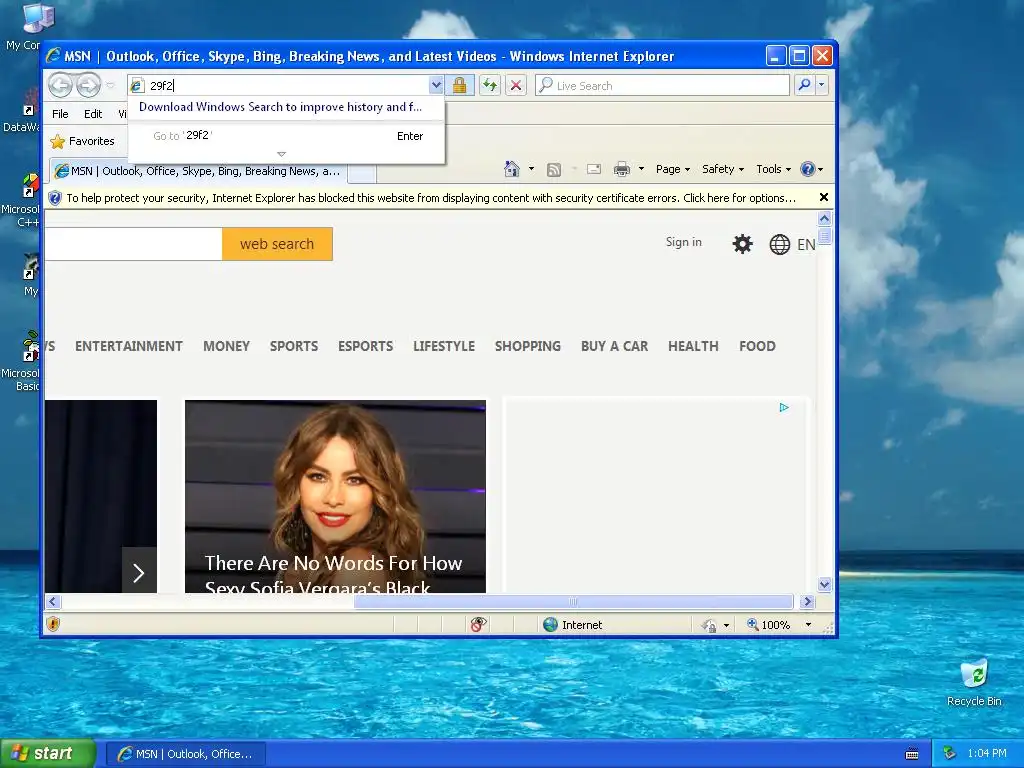1024x768 pixels.
Task: Click the status bar security shield icon
Action: 53,624
